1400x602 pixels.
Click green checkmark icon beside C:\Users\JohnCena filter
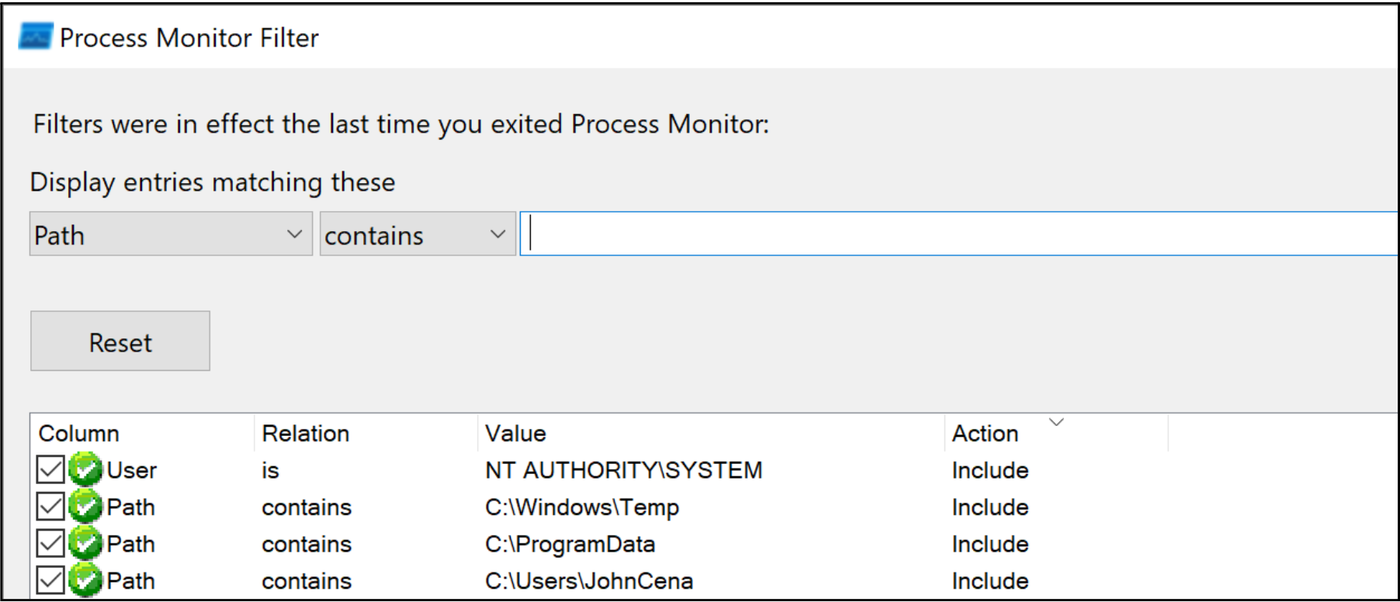[86, 581]
